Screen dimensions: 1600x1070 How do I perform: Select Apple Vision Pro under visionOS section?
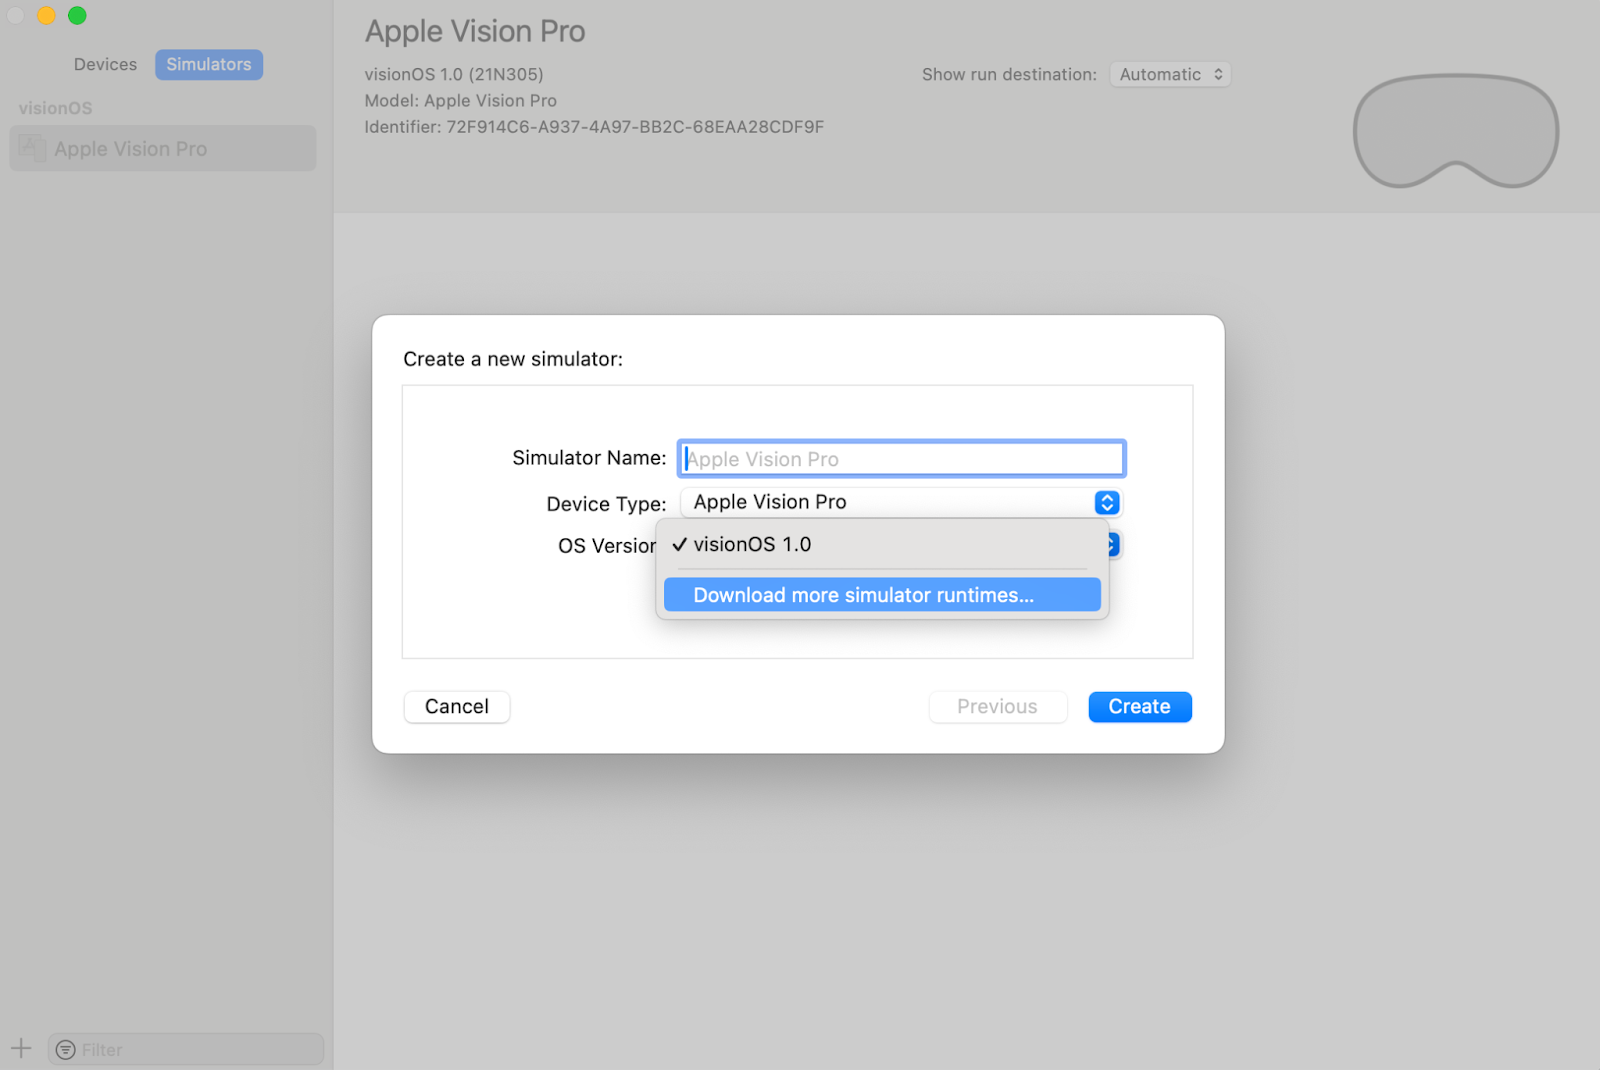130,148
